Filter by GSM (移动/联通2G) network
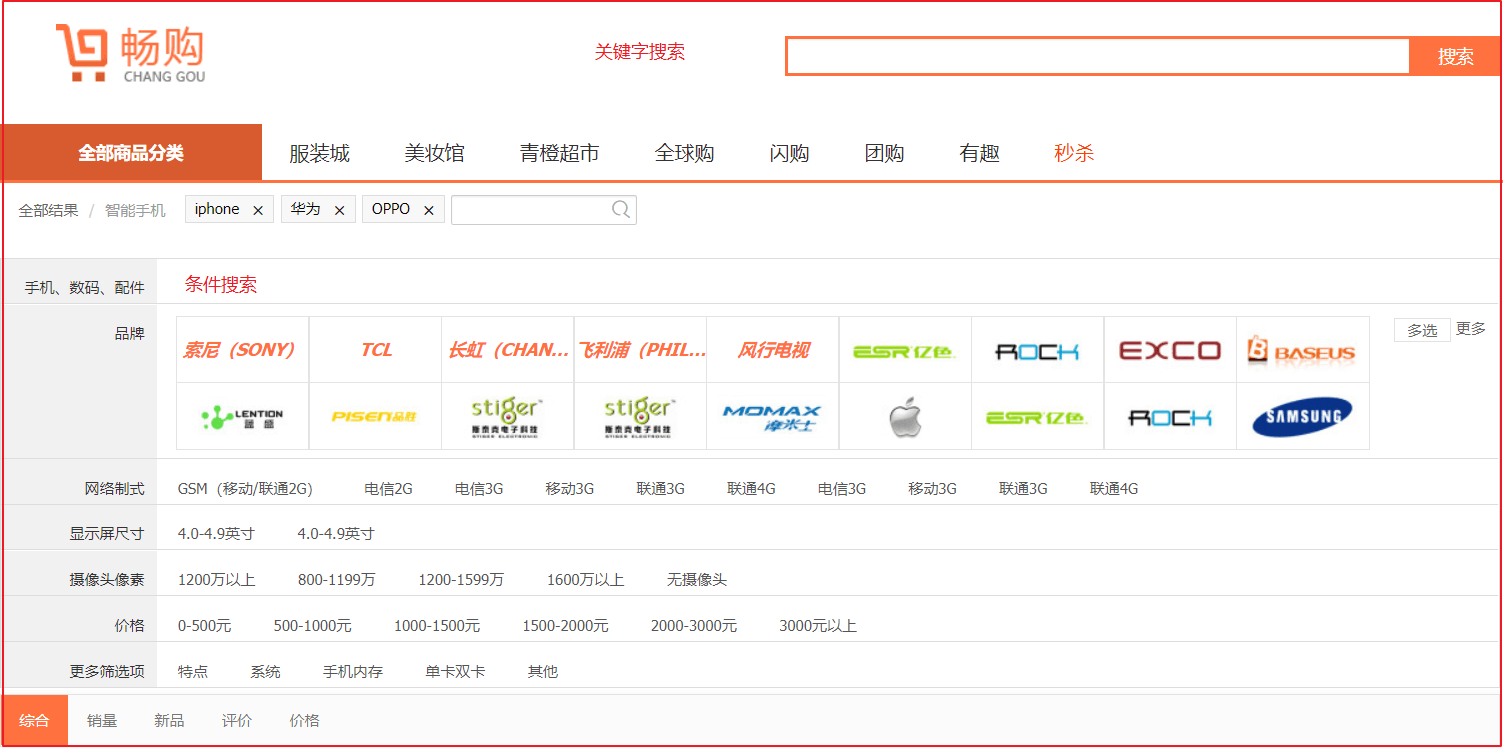The width and height of the screenshot is (1503, 748). 245,489
